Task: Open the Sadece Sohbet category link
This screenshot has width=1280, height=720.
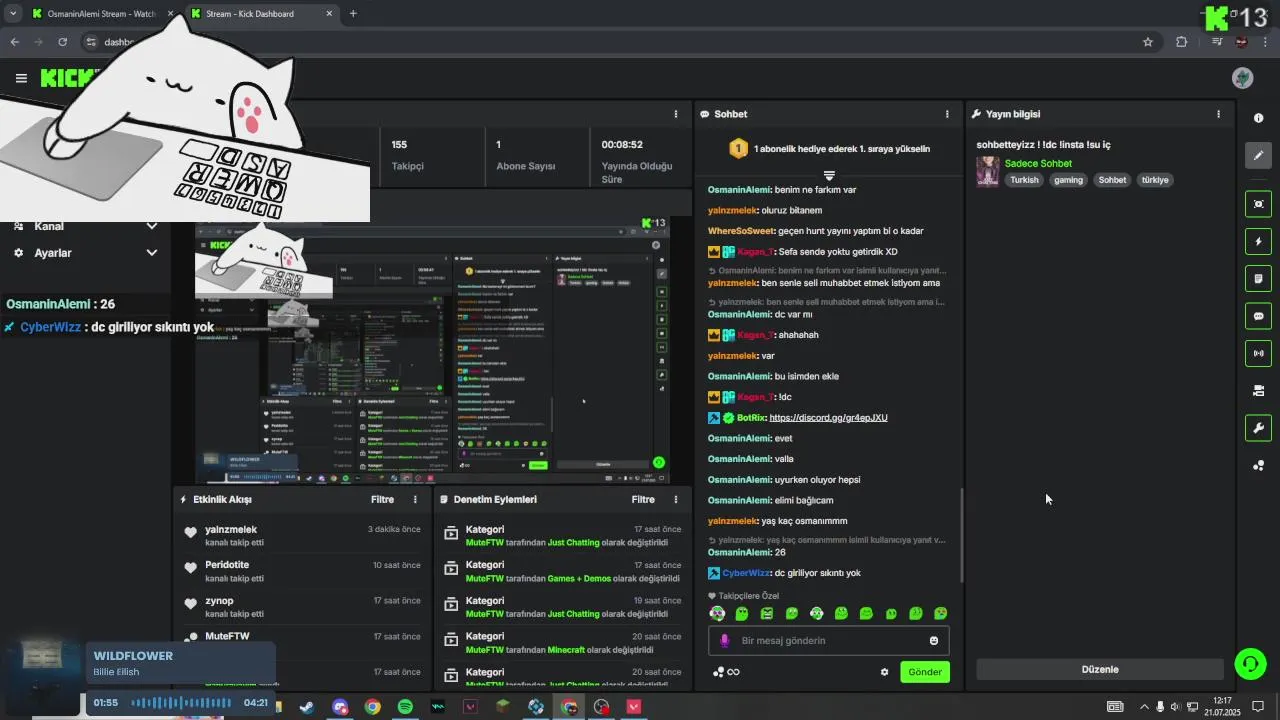Action: click(1038, 163)
